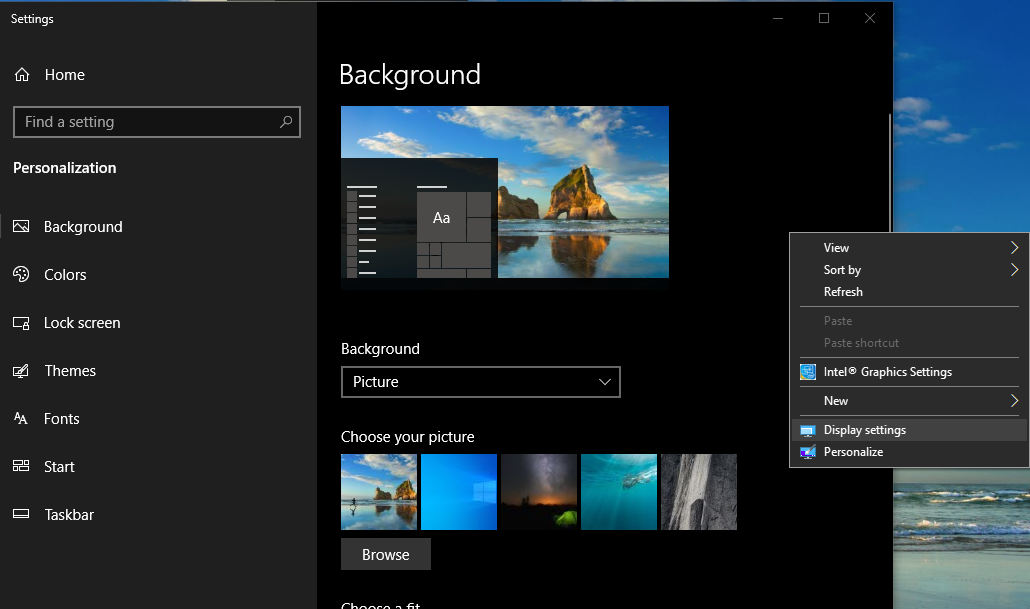Open Background settings via its picture icon
Viewport: 1030px width, 609px height.
(x=21, y=227)
